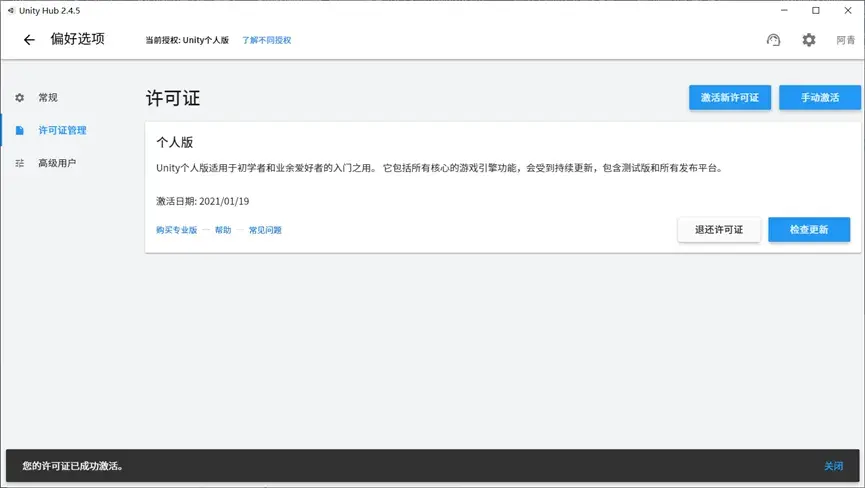Open the 帮助 link
The height and width of the screenshot is (488, 865).
(x=223, y=230)
